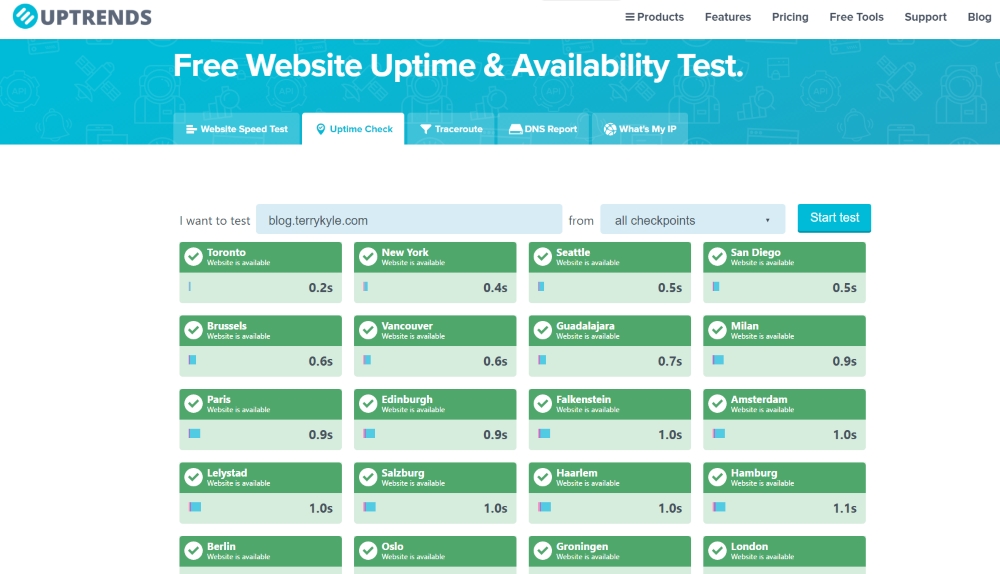The image size is (1000, 574).
Task: Click the San Diego checkmark icon
Action: point(717,257)
